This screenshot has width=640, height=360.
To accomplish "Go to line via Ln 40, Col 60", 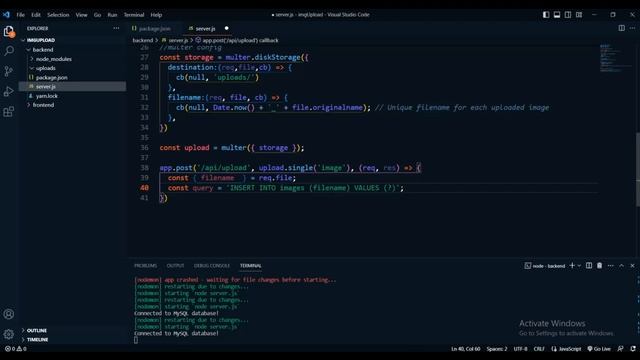I will tap(466, 349).
